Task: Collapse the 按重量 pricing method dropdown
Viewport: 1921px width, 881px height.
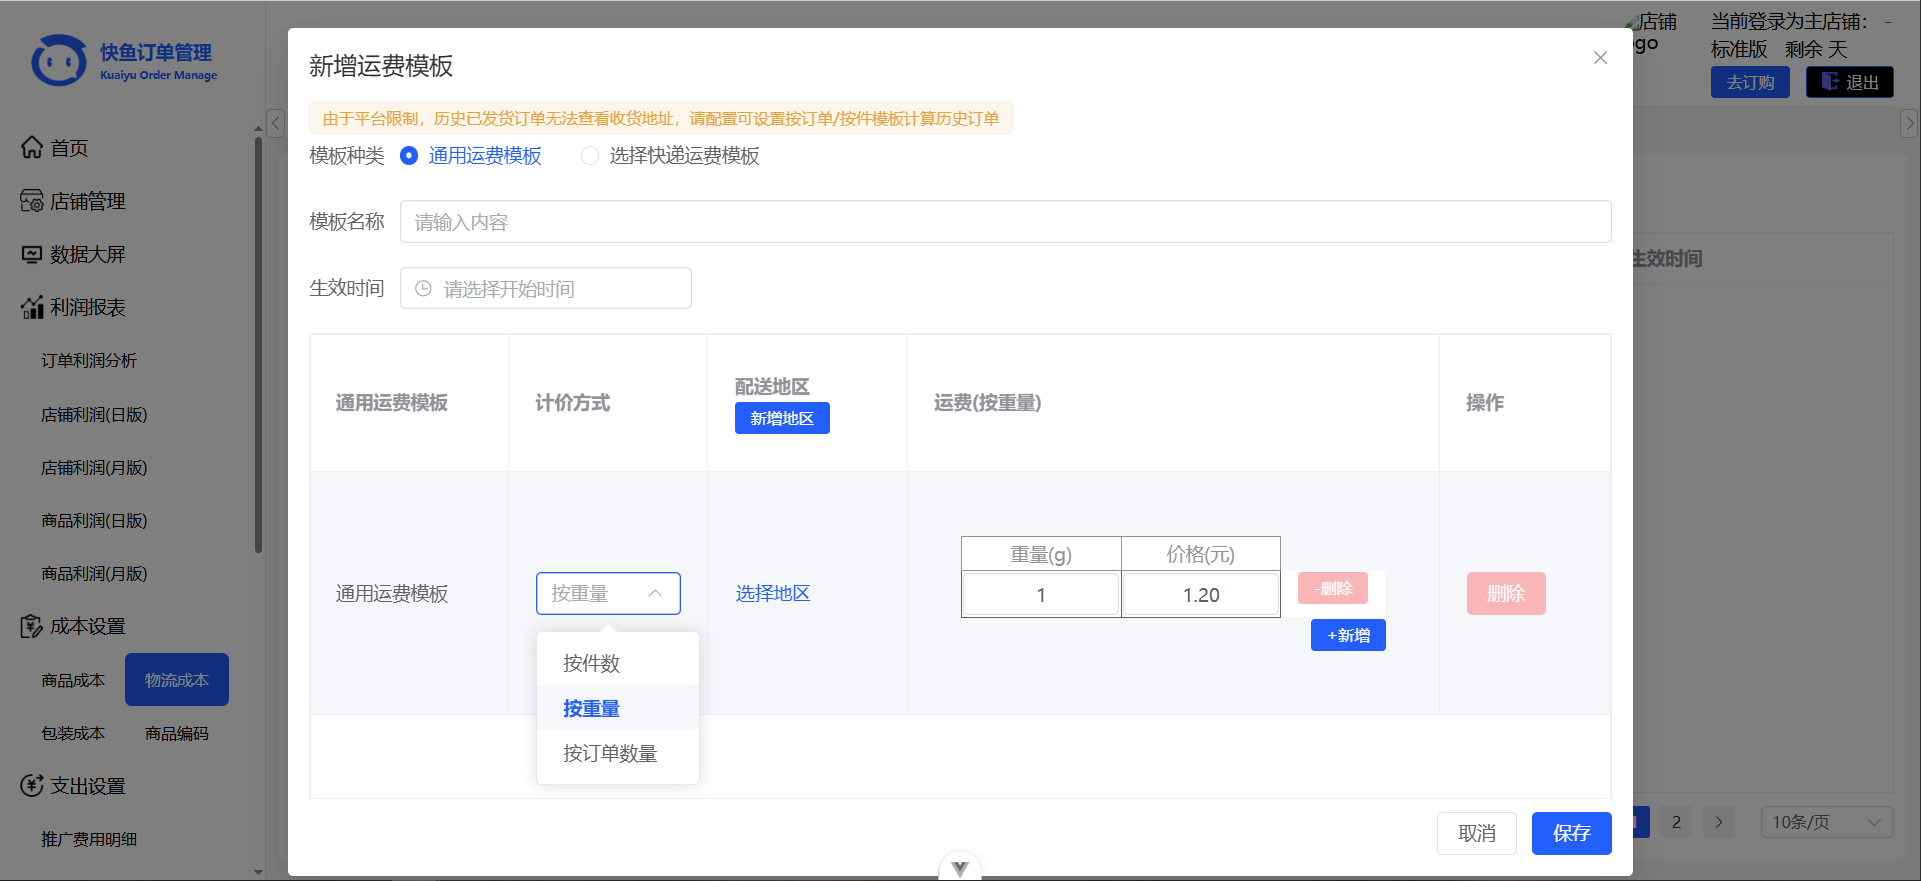Action: click(x=655, y=594)
